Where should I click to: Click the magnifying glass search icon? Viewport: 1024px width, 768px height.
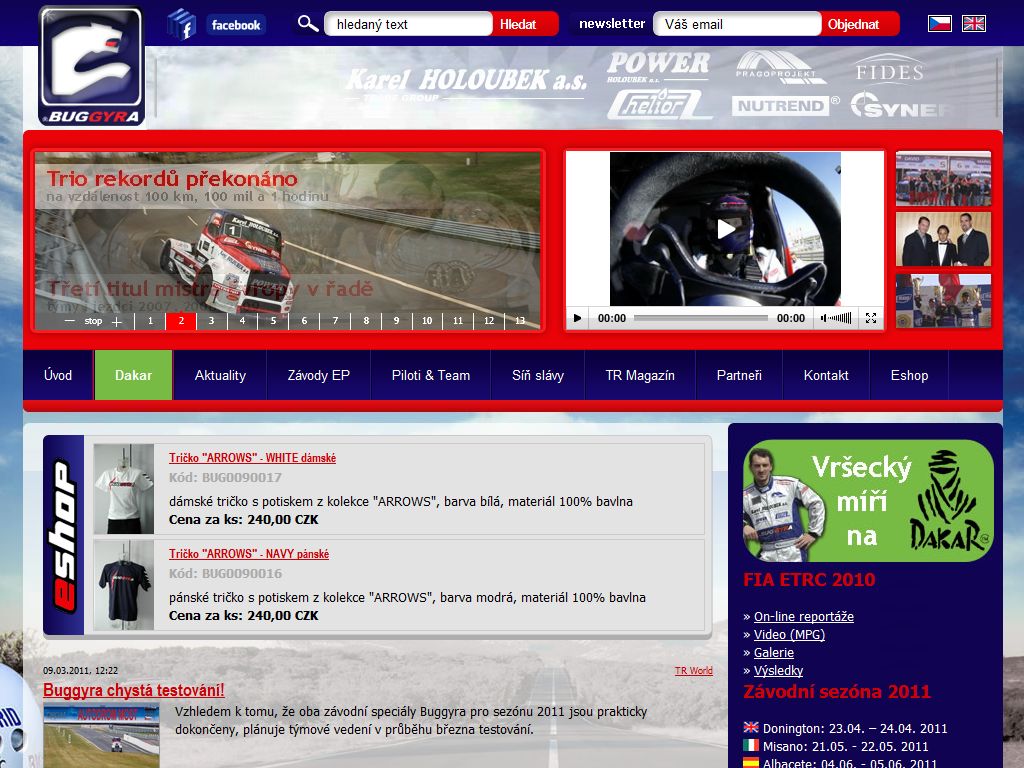[308, 24]
